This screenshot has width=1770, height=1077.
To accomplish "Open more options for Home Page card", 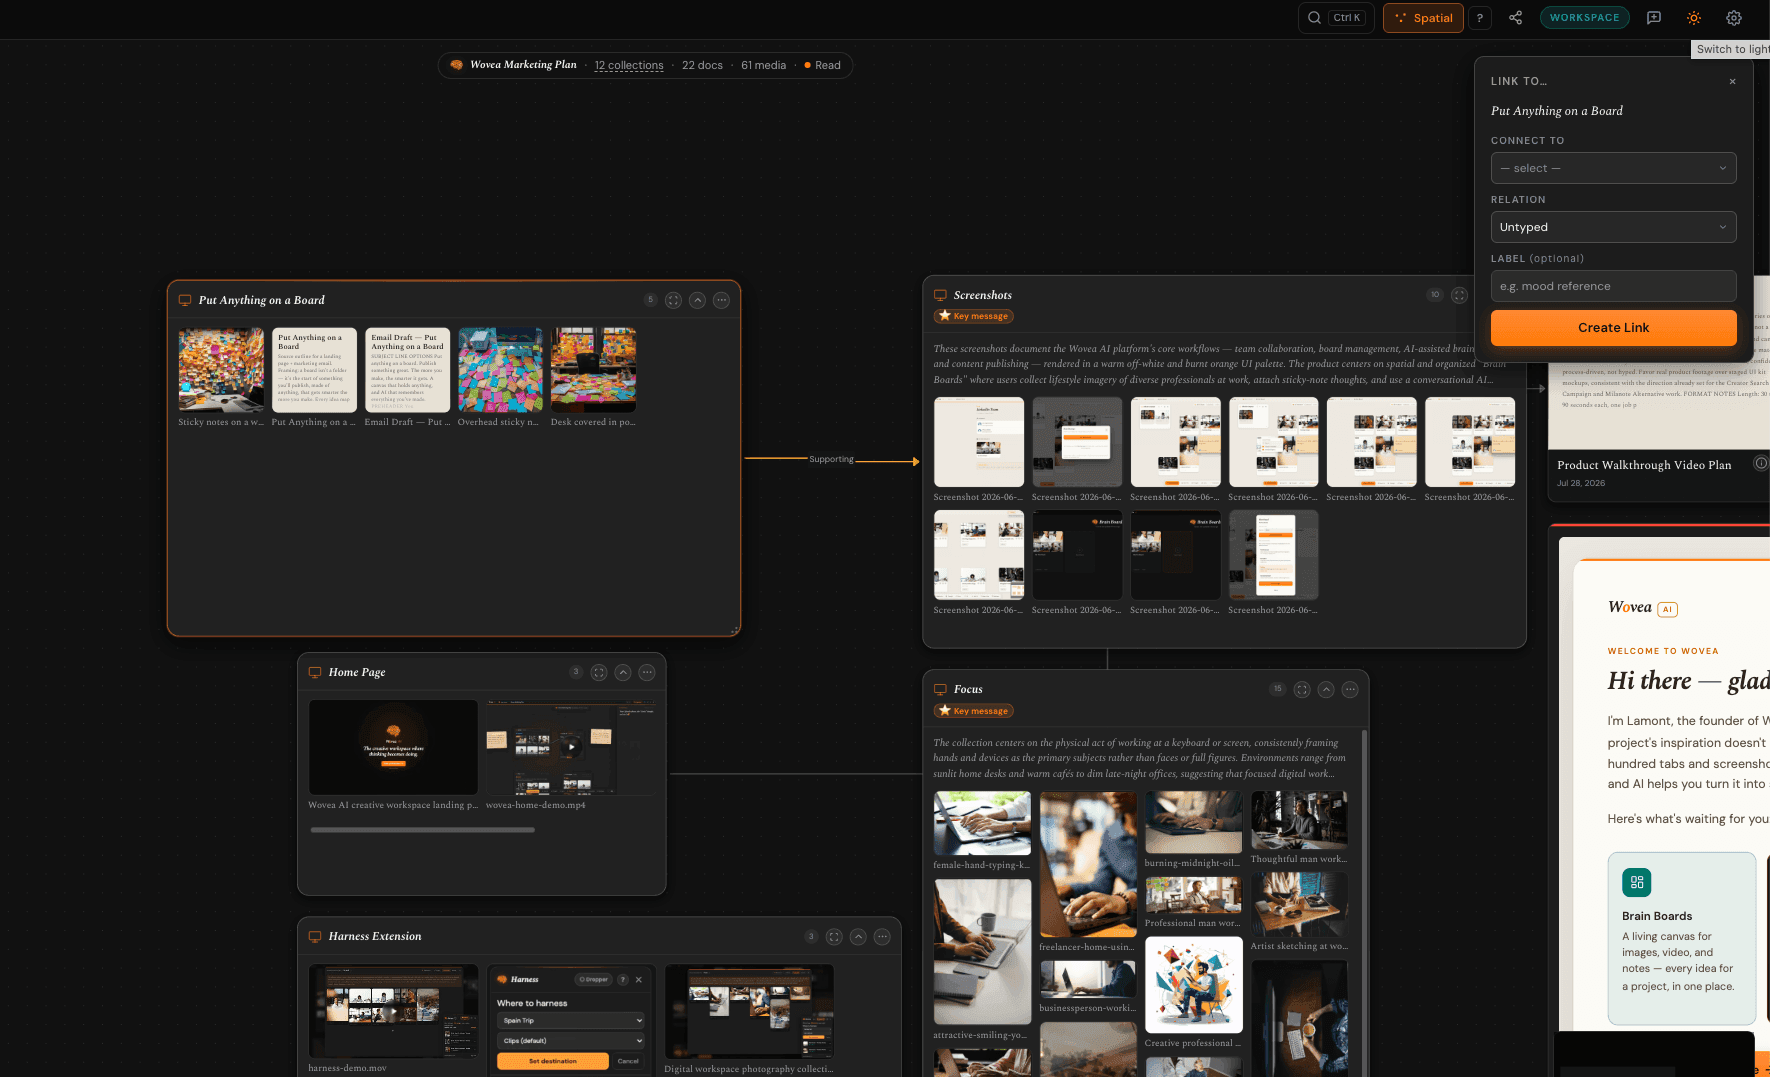I will 647,673.
